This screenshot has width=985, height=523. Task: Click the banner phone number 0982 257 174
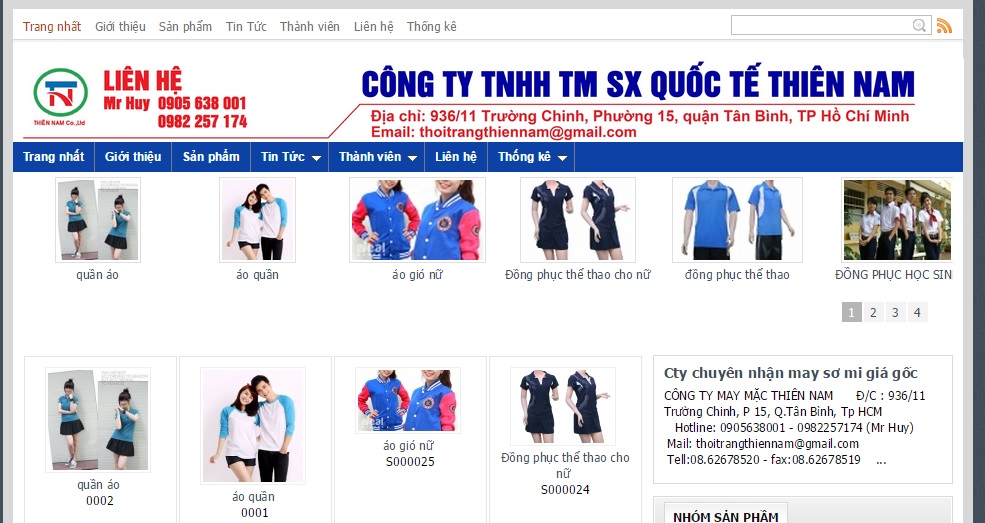(202, 122)
